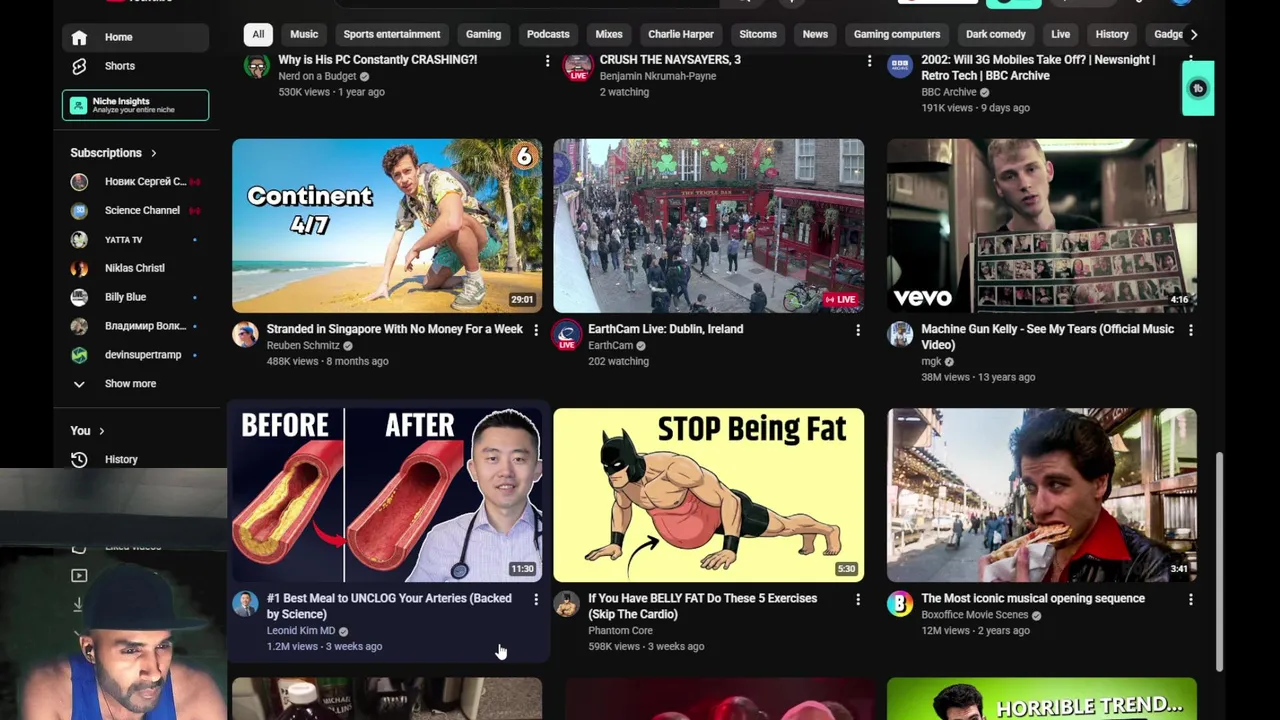Select the History filter chip
This screenshot has height=720, width=1280.
[1112, 34]
